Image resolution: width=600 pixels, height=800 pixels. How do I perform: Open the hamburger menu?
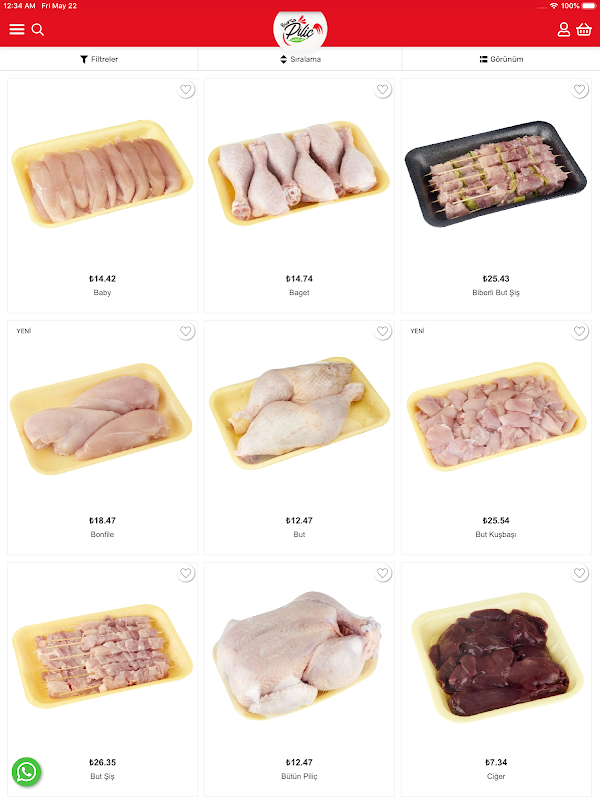coord(17,30)
